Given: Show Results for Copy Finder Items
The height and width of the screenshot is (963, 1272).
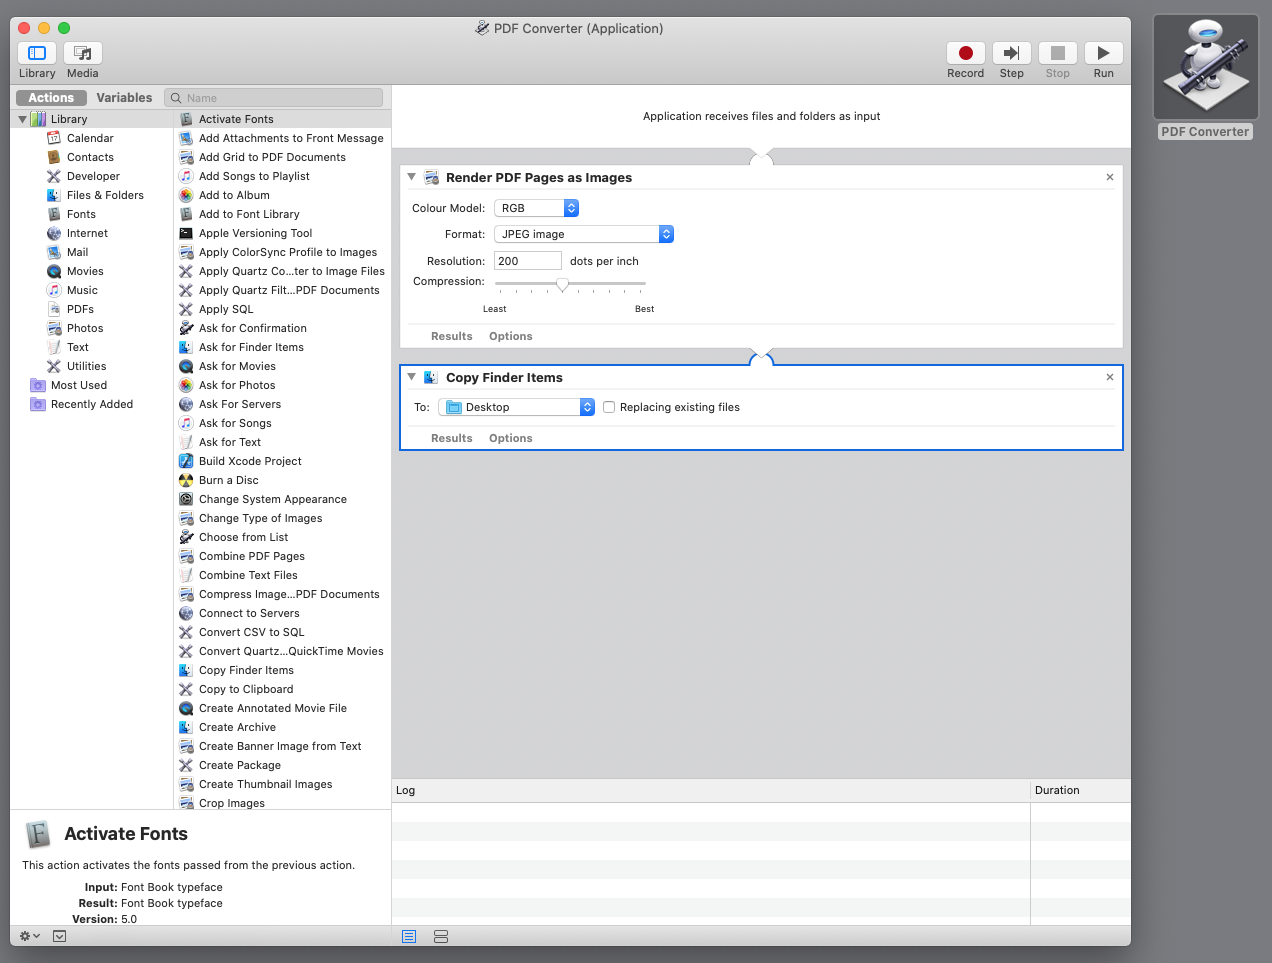Looking at the screenshot, I should [x=451, y=438].
